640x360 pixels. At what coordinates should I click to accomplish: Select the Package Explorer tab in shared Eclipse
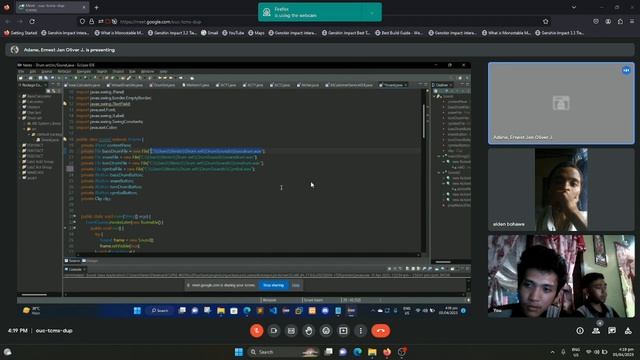(x=31, y=85)
